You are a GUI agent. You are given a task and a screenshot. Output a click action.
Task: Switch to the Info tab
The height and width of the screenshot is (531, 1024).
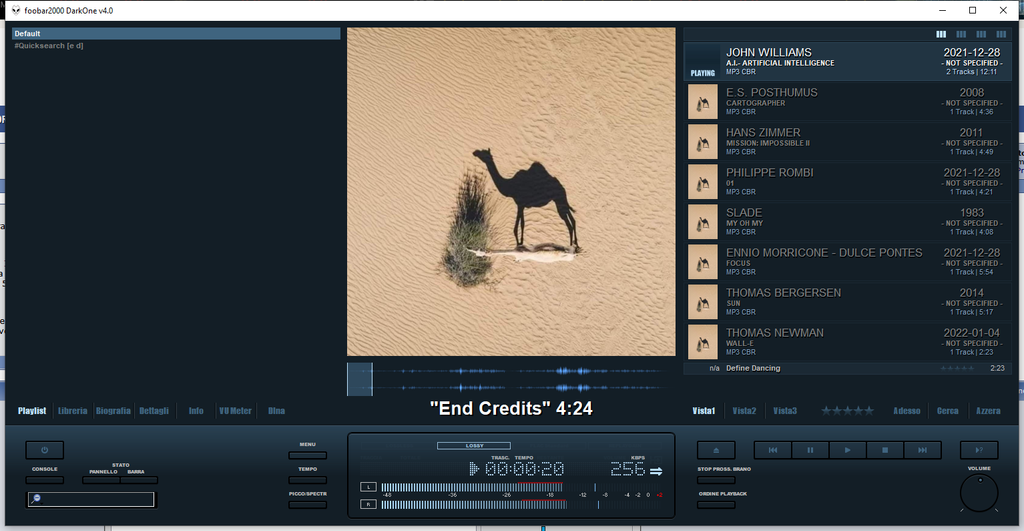point(196,411)
